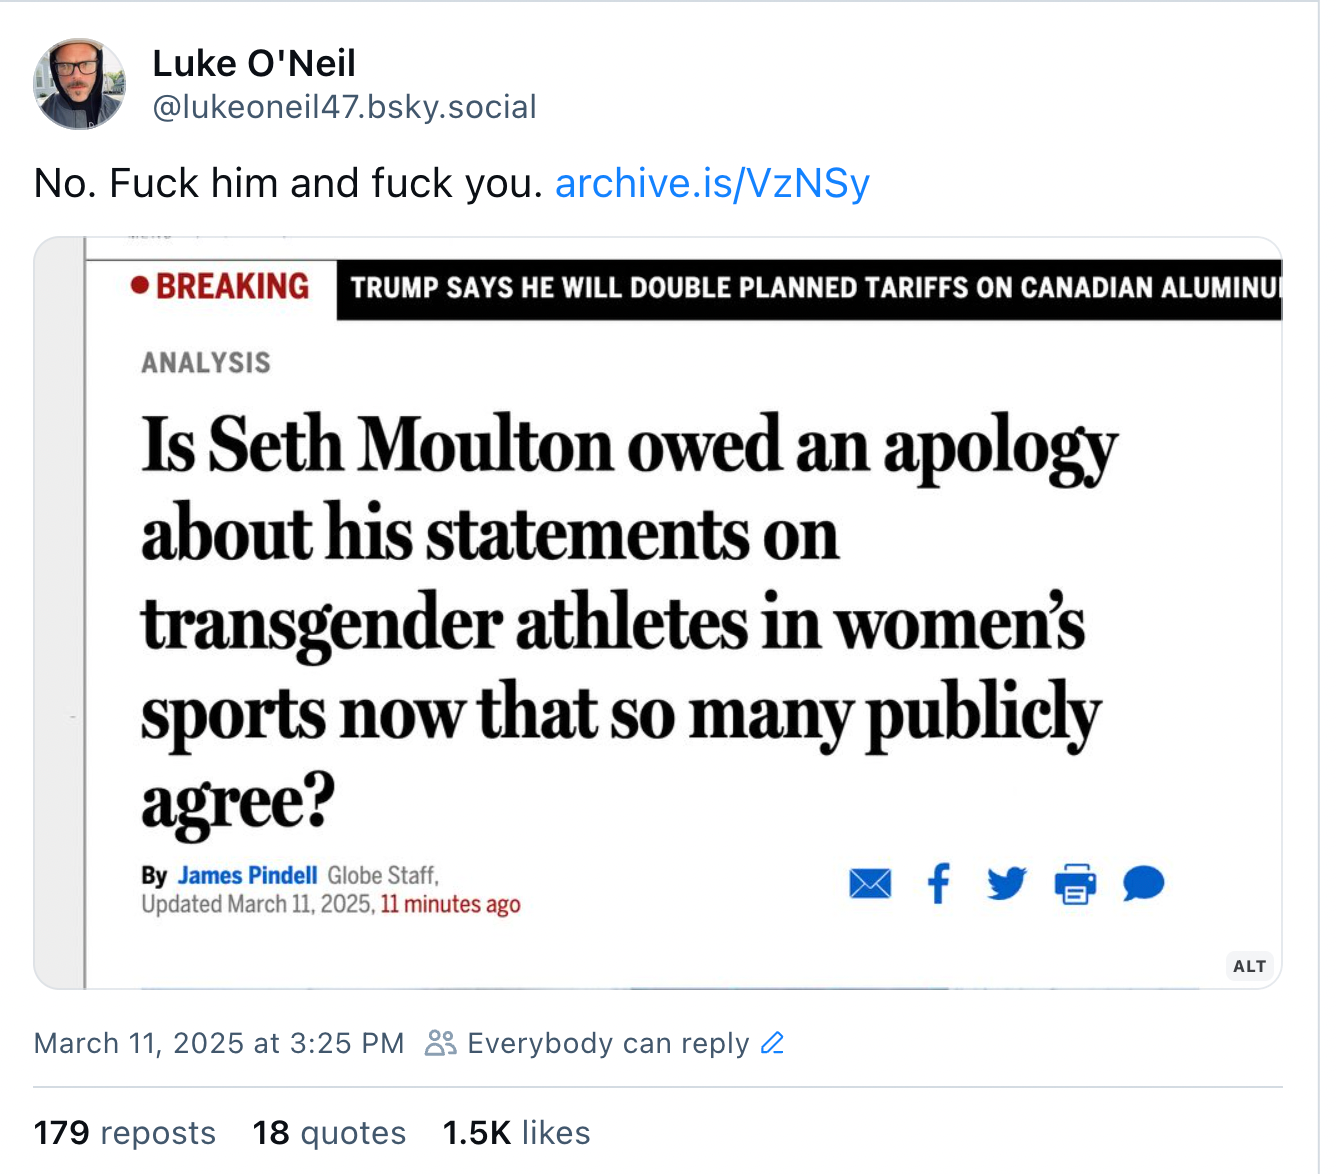Open comments speech bubble icon
The height and width of the screenshot is (1174, 1336).
pos(1143,884)
